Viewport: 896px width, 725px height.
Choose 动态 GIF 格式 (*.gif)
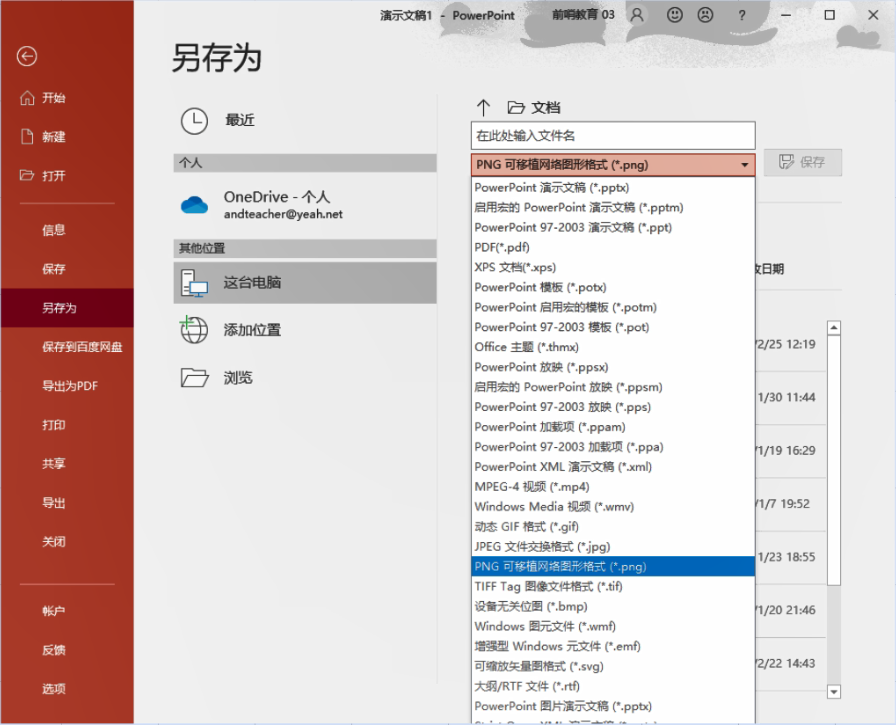[x=613, y=527]
